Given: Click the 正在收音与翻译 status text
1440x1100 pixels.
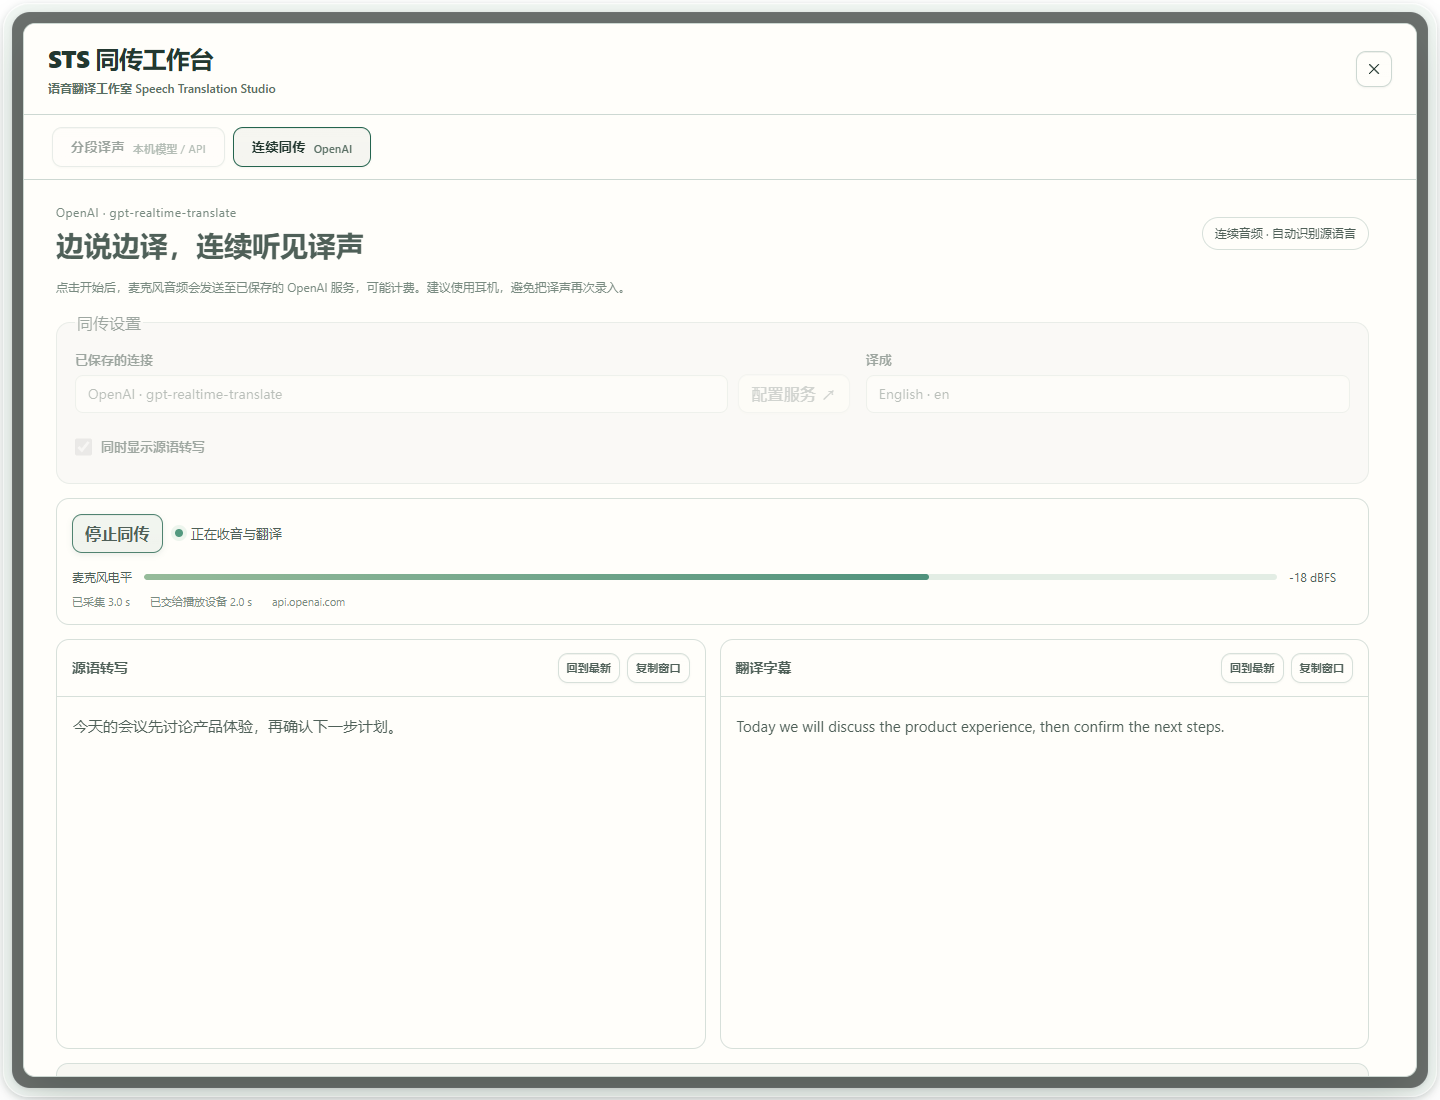Looking at the screenshot, I should coord(236,534).
